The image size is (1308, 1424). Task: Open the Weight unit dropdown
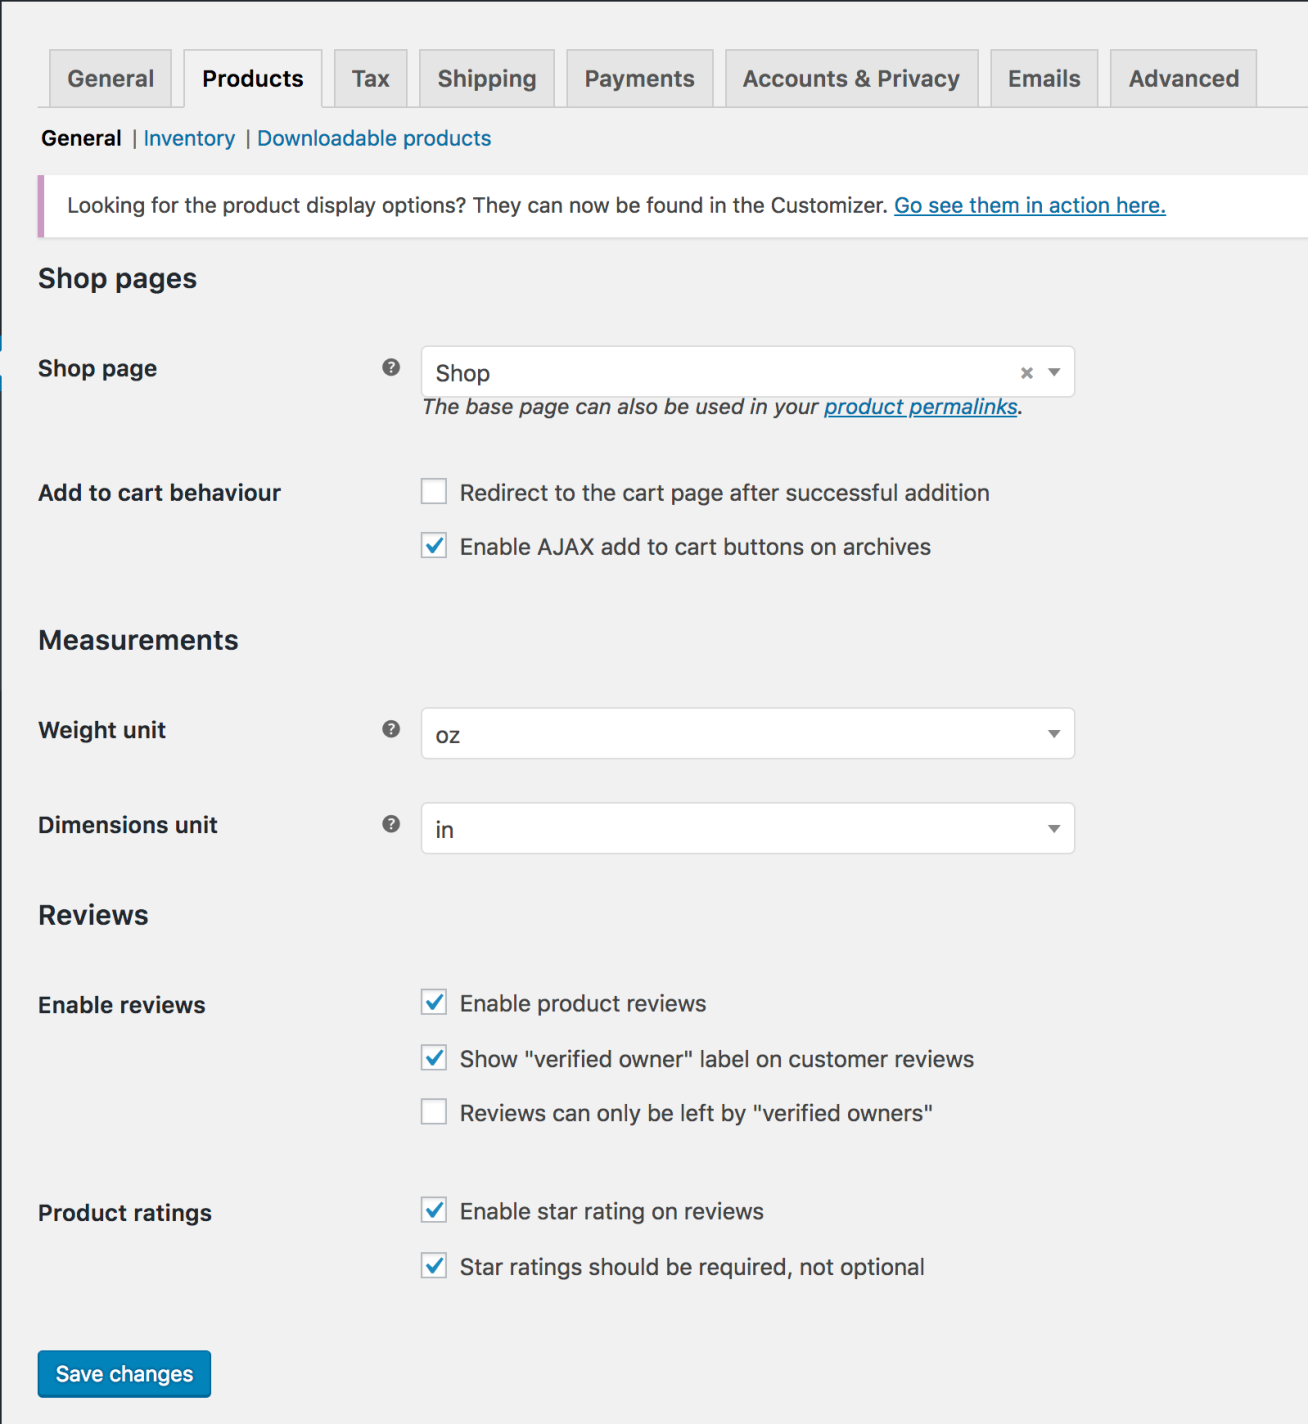click(x=1052, y=733)
